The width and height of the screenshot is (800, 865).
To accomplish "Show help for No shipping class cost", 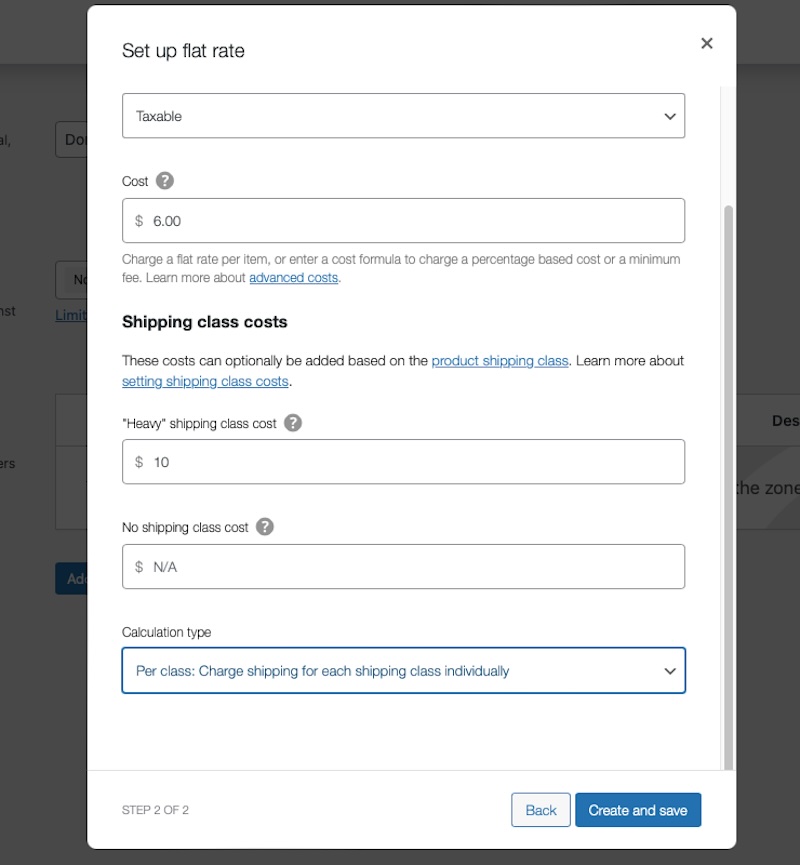I will tap(265, 527).
